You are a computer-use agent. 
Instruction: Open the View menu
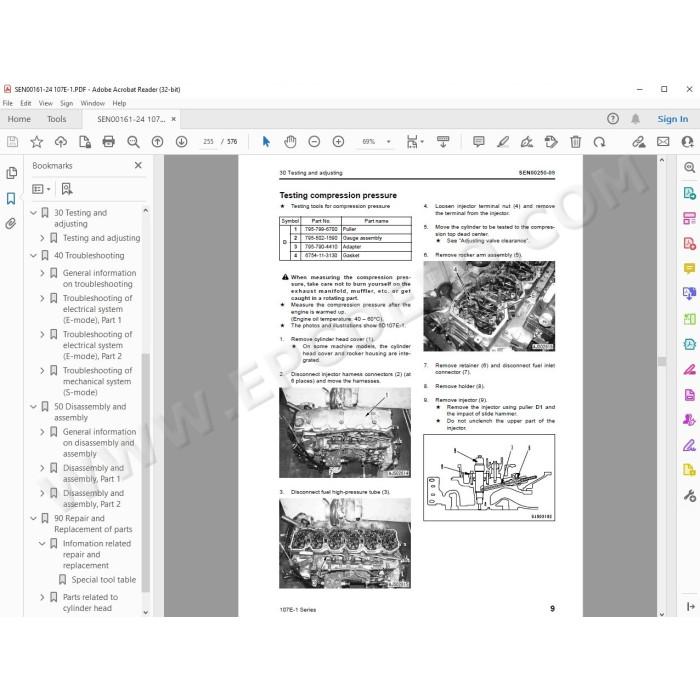46,103
